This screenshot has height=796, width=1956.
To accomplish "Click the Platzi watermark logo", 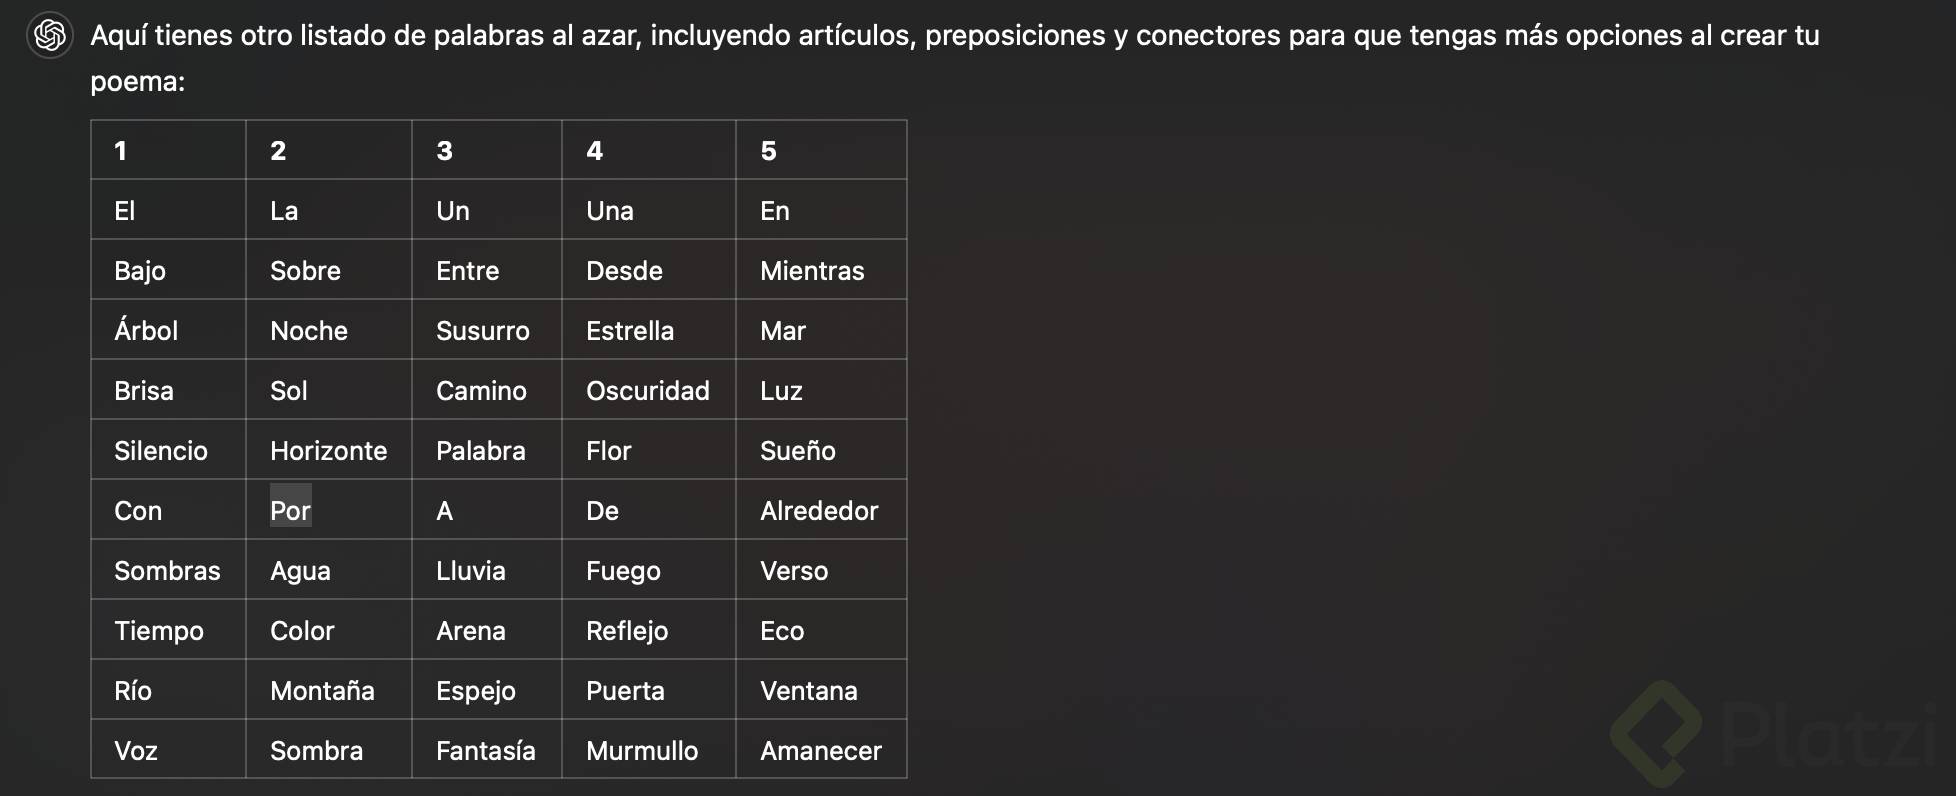I will (1772, 734).
